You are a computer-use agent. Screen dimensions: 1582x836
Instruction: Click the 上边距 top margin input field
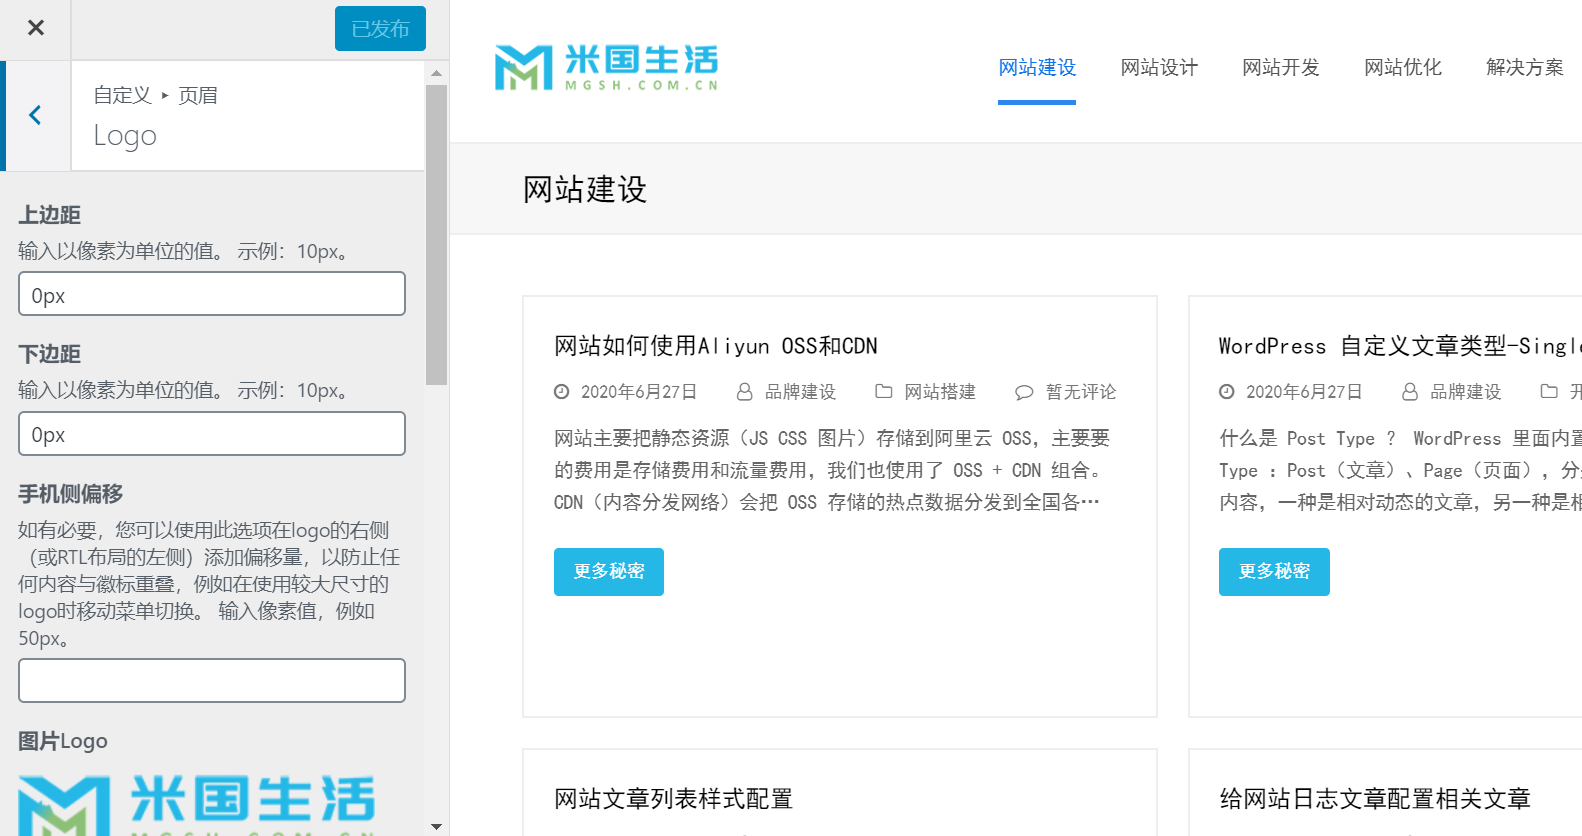212,294
